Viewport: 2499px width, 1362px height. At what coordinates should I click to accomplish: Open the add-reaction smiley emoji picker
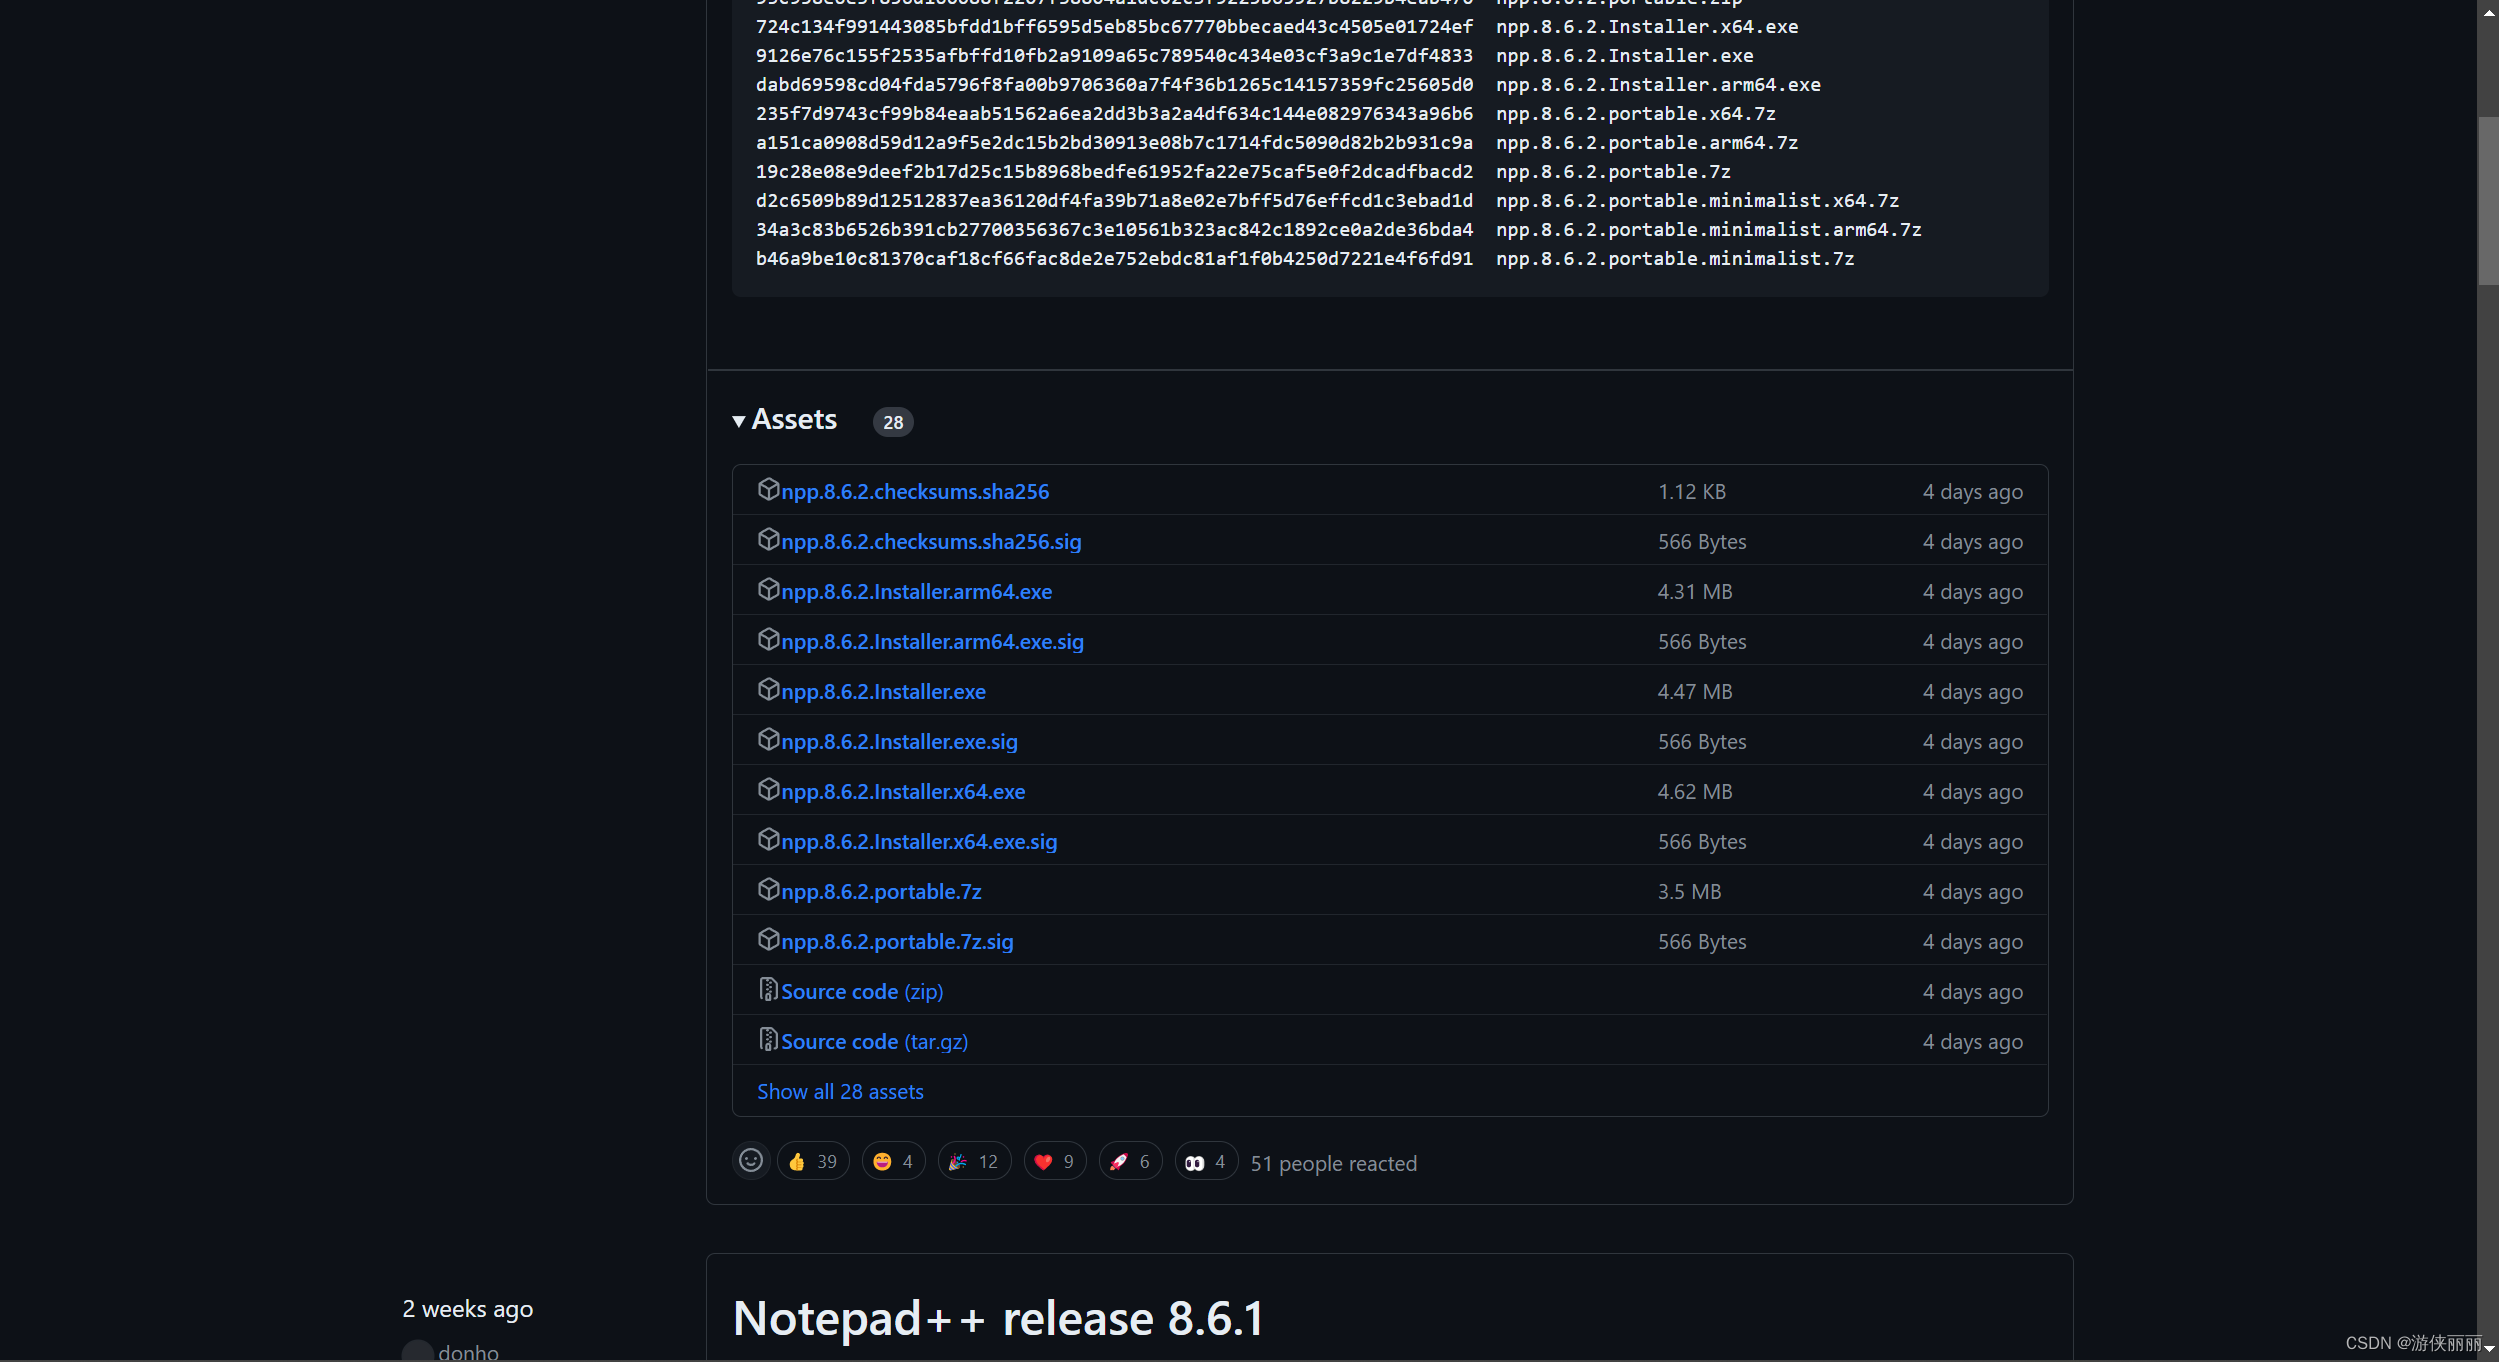[749, 1160]
